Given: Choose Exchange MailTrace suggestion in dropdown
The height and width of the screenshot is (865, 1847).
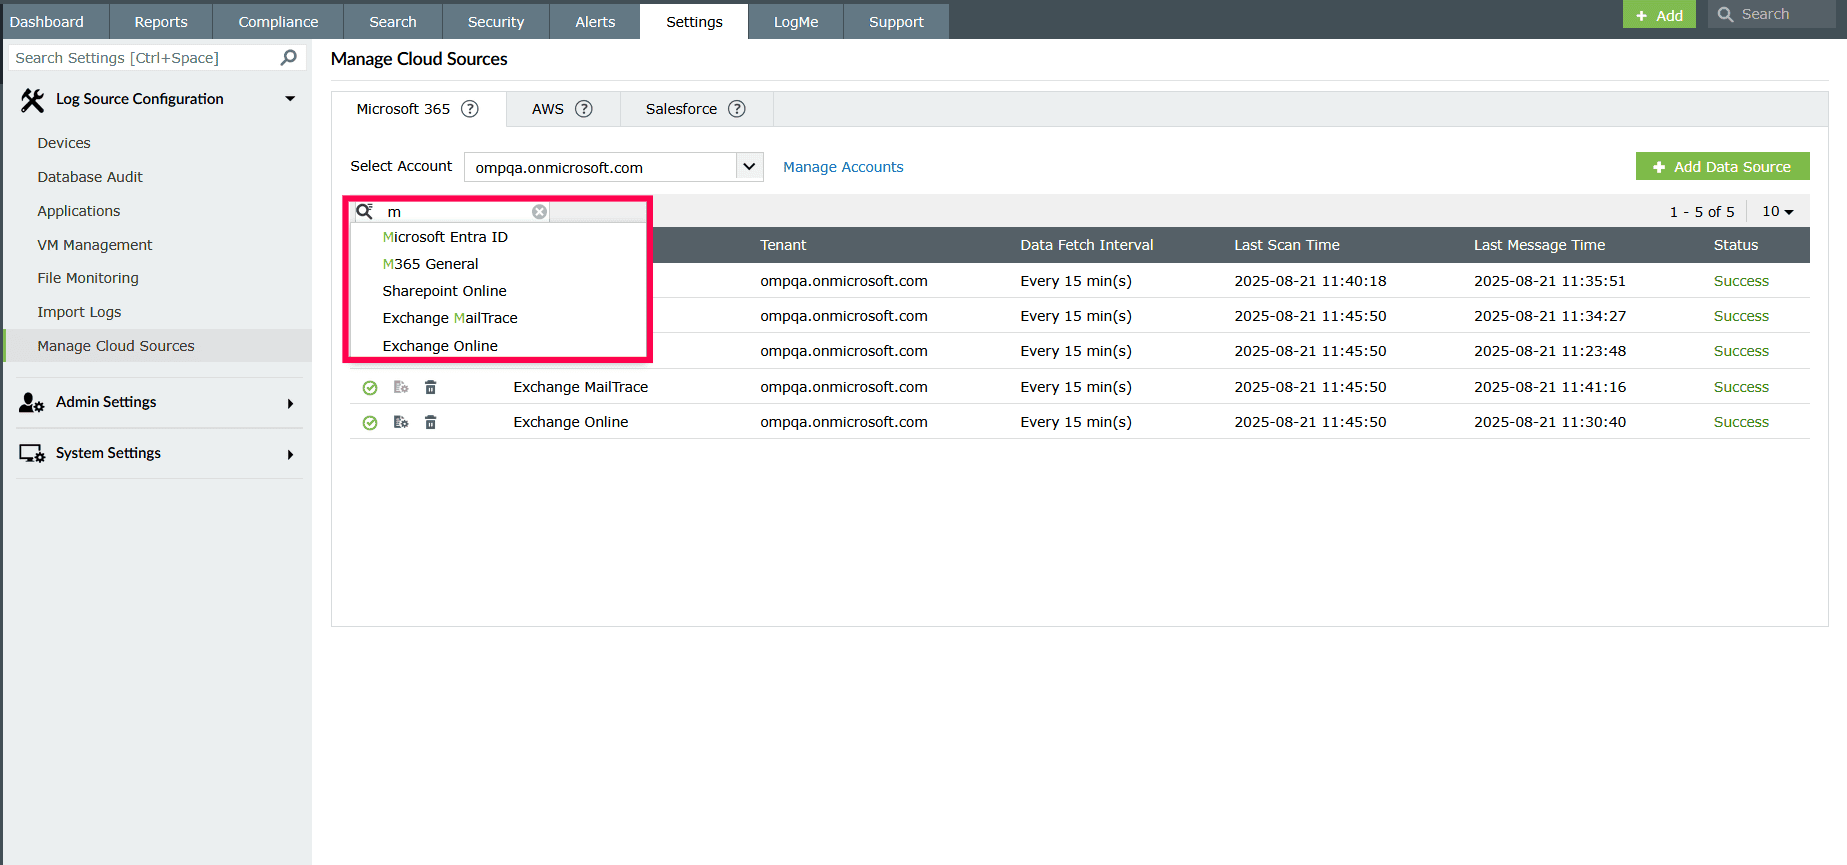Looking at the screenshot, I should 450,318.
